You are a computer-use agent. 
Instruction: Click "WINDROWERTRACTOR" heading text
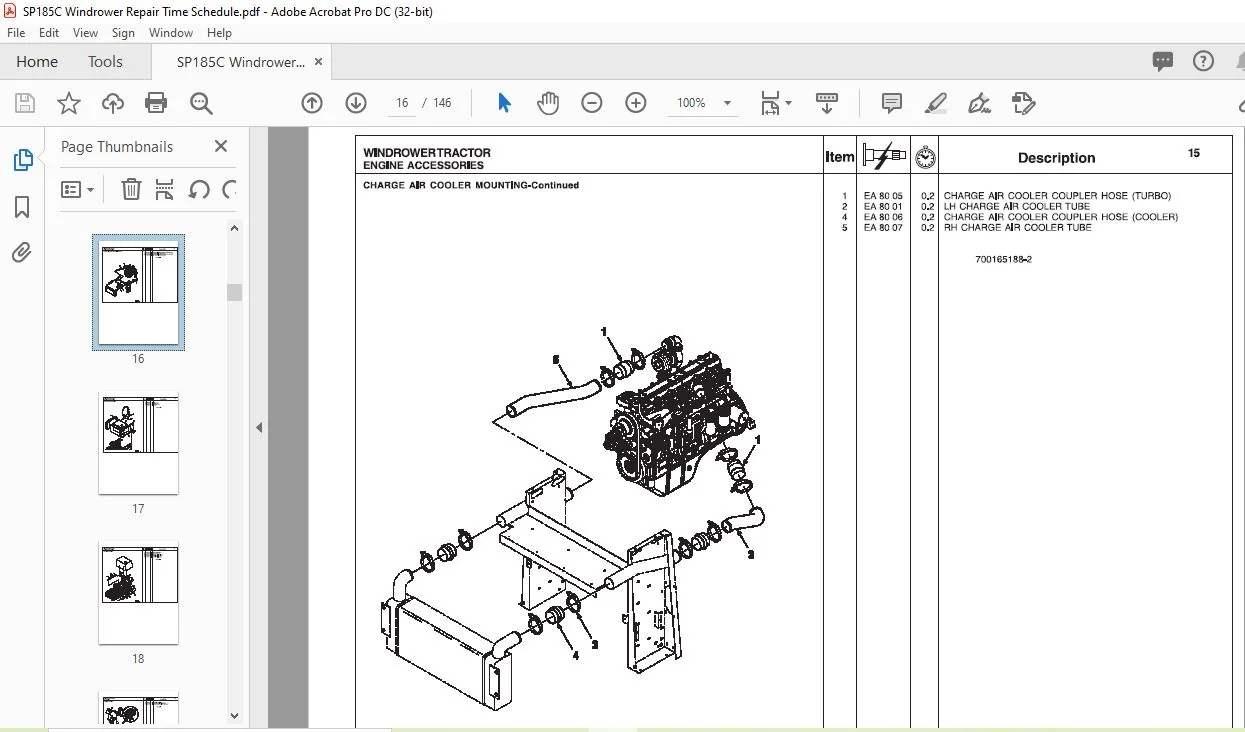427,153
